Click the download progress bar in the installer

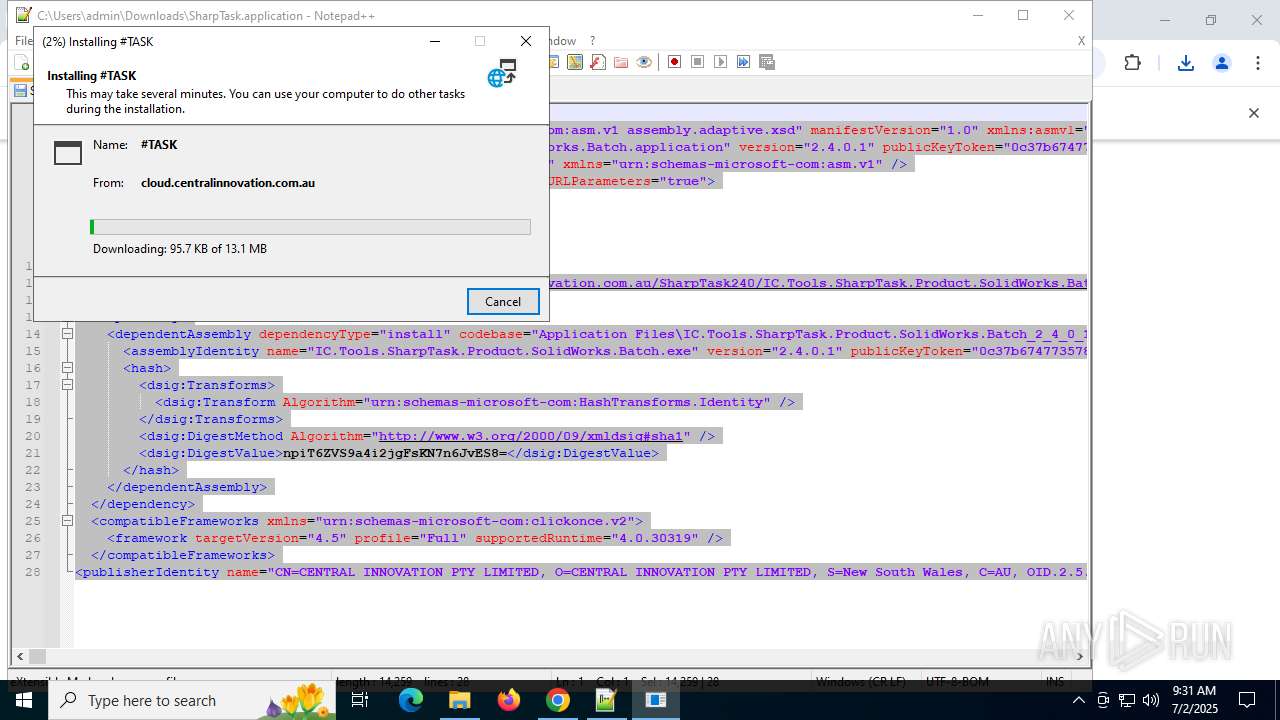click(x=310, y=227)
